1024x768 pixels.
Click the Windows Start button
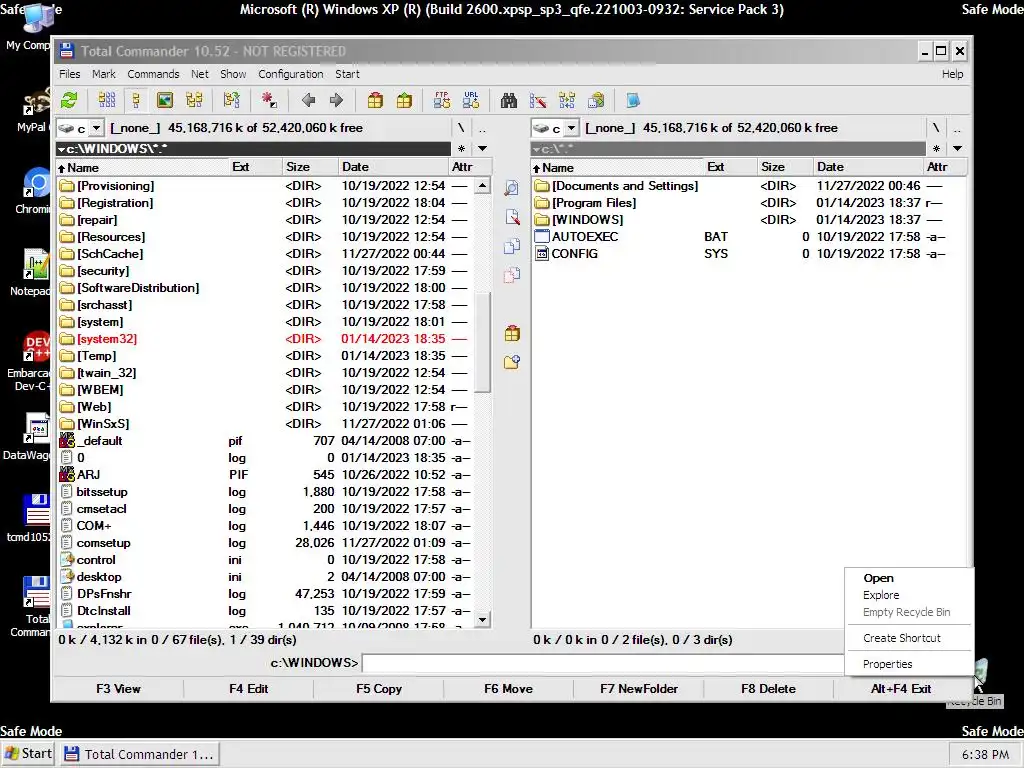pyautogui.click(x=28, y=754)
